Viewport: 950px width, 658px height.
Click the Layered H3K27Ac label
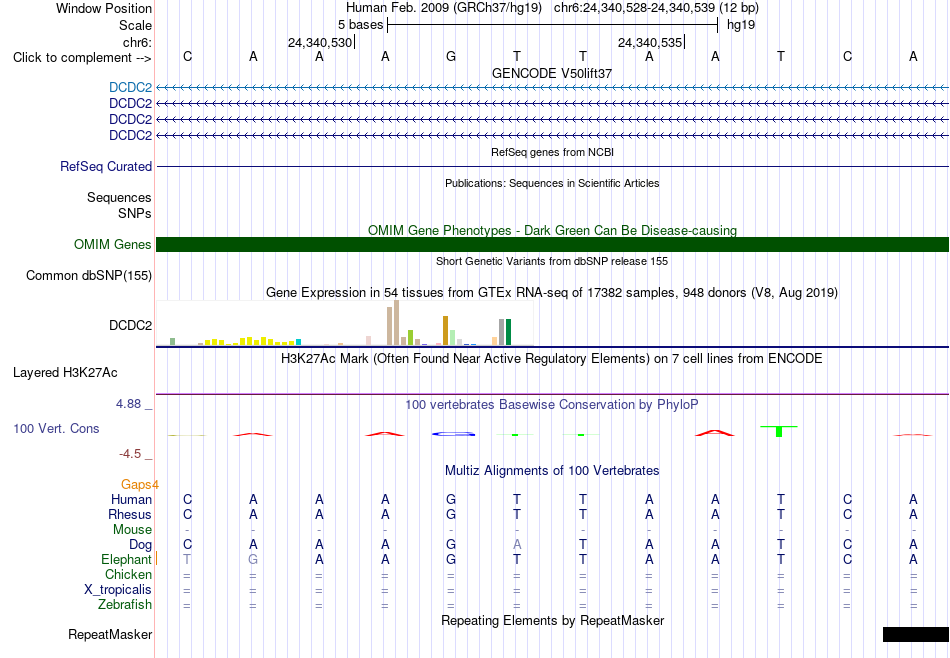click(x=65, y=373)
